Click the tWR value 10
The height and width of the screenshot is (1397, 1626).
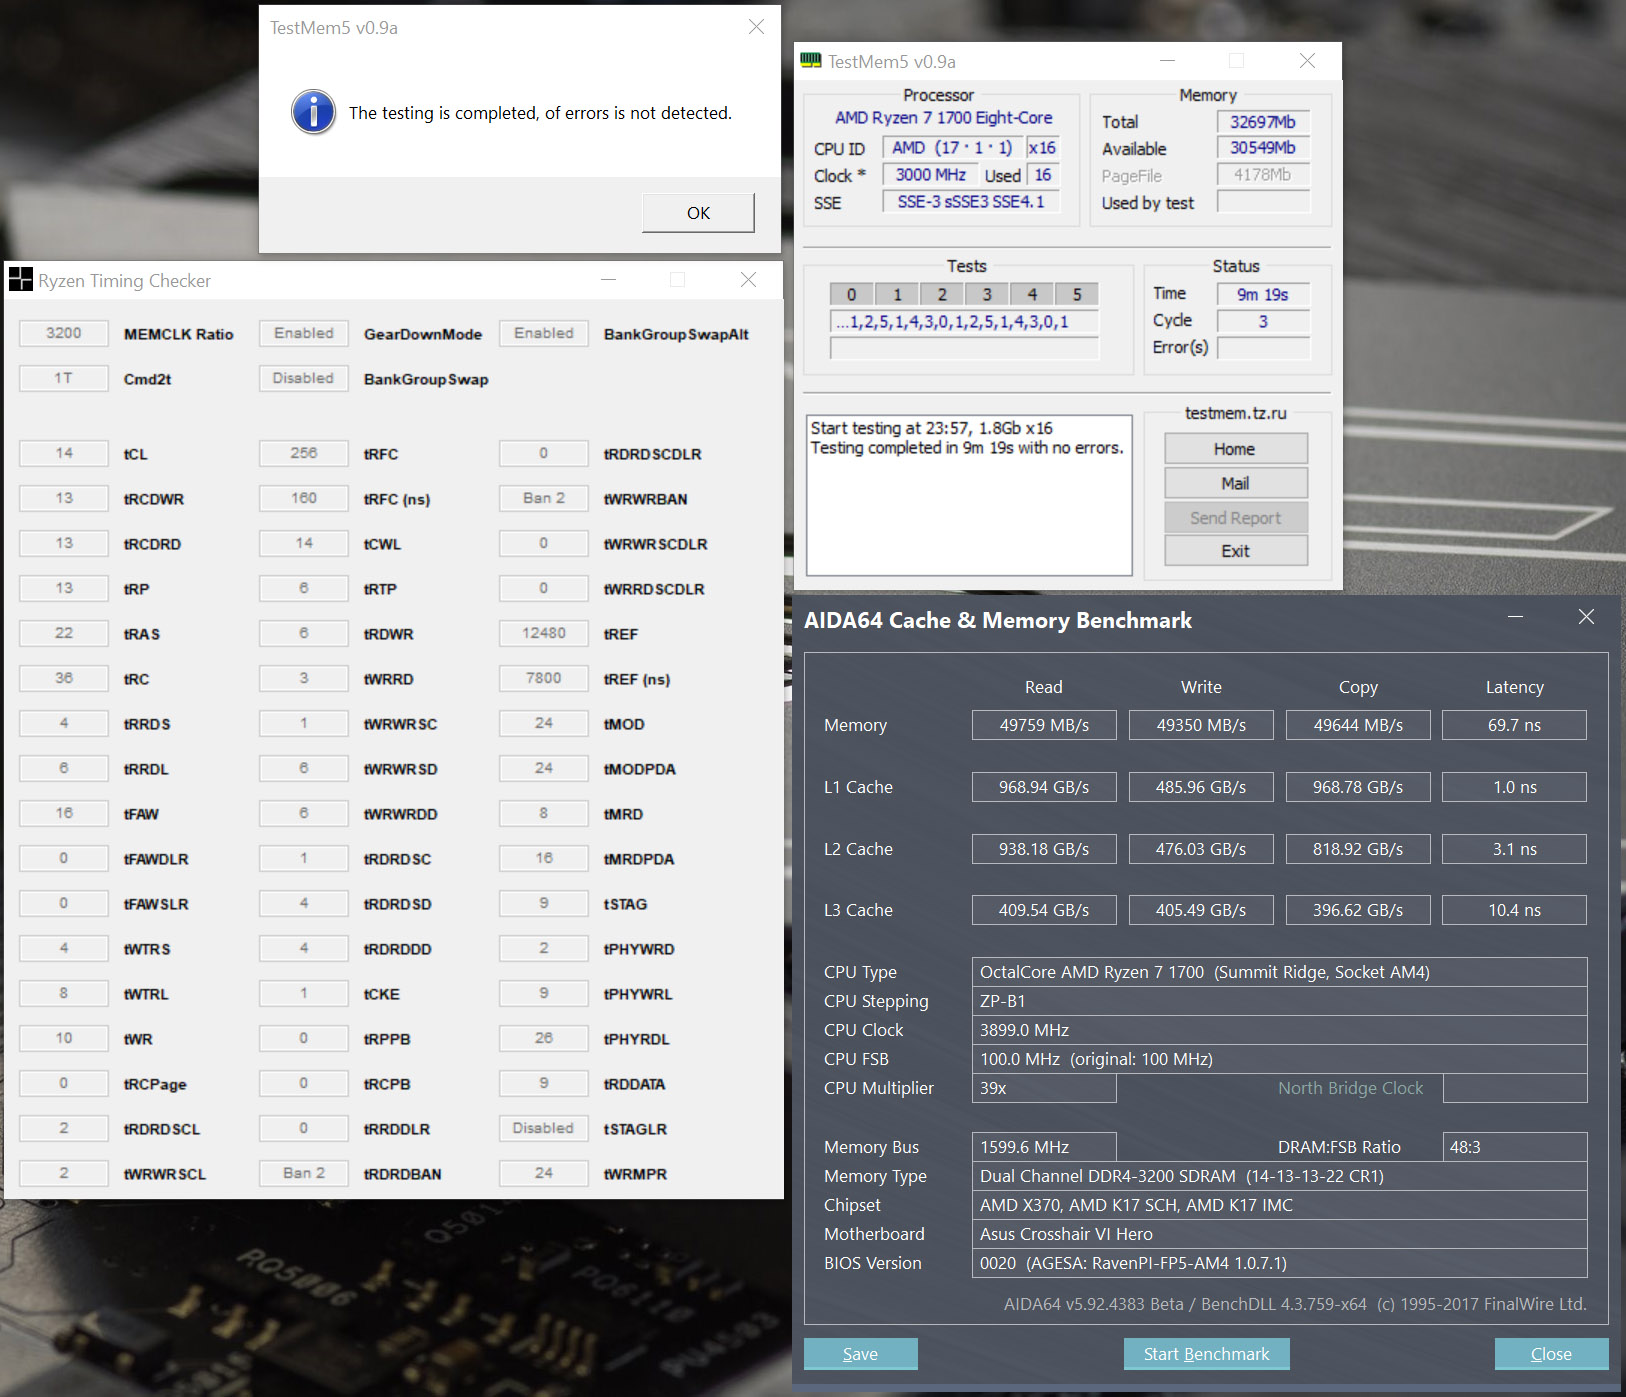tap(64, 1038)
